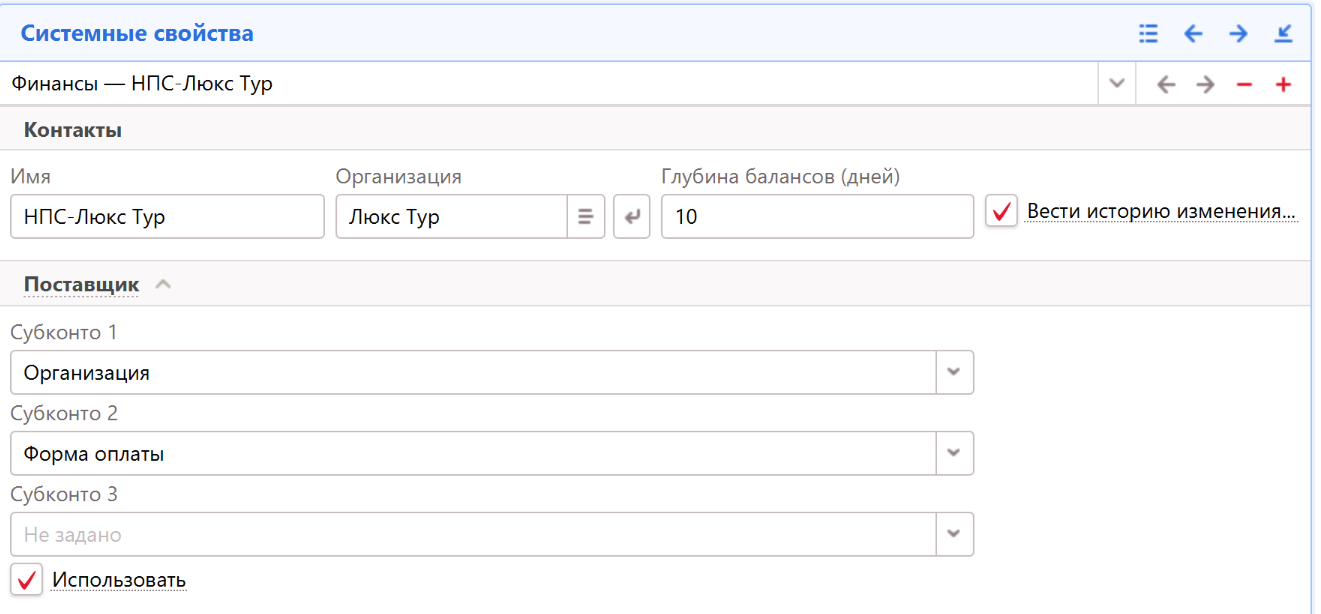Click the collapse arrow icon in header
The height and width of the screenshot is (614, 1321).
tap(1283, 34)
